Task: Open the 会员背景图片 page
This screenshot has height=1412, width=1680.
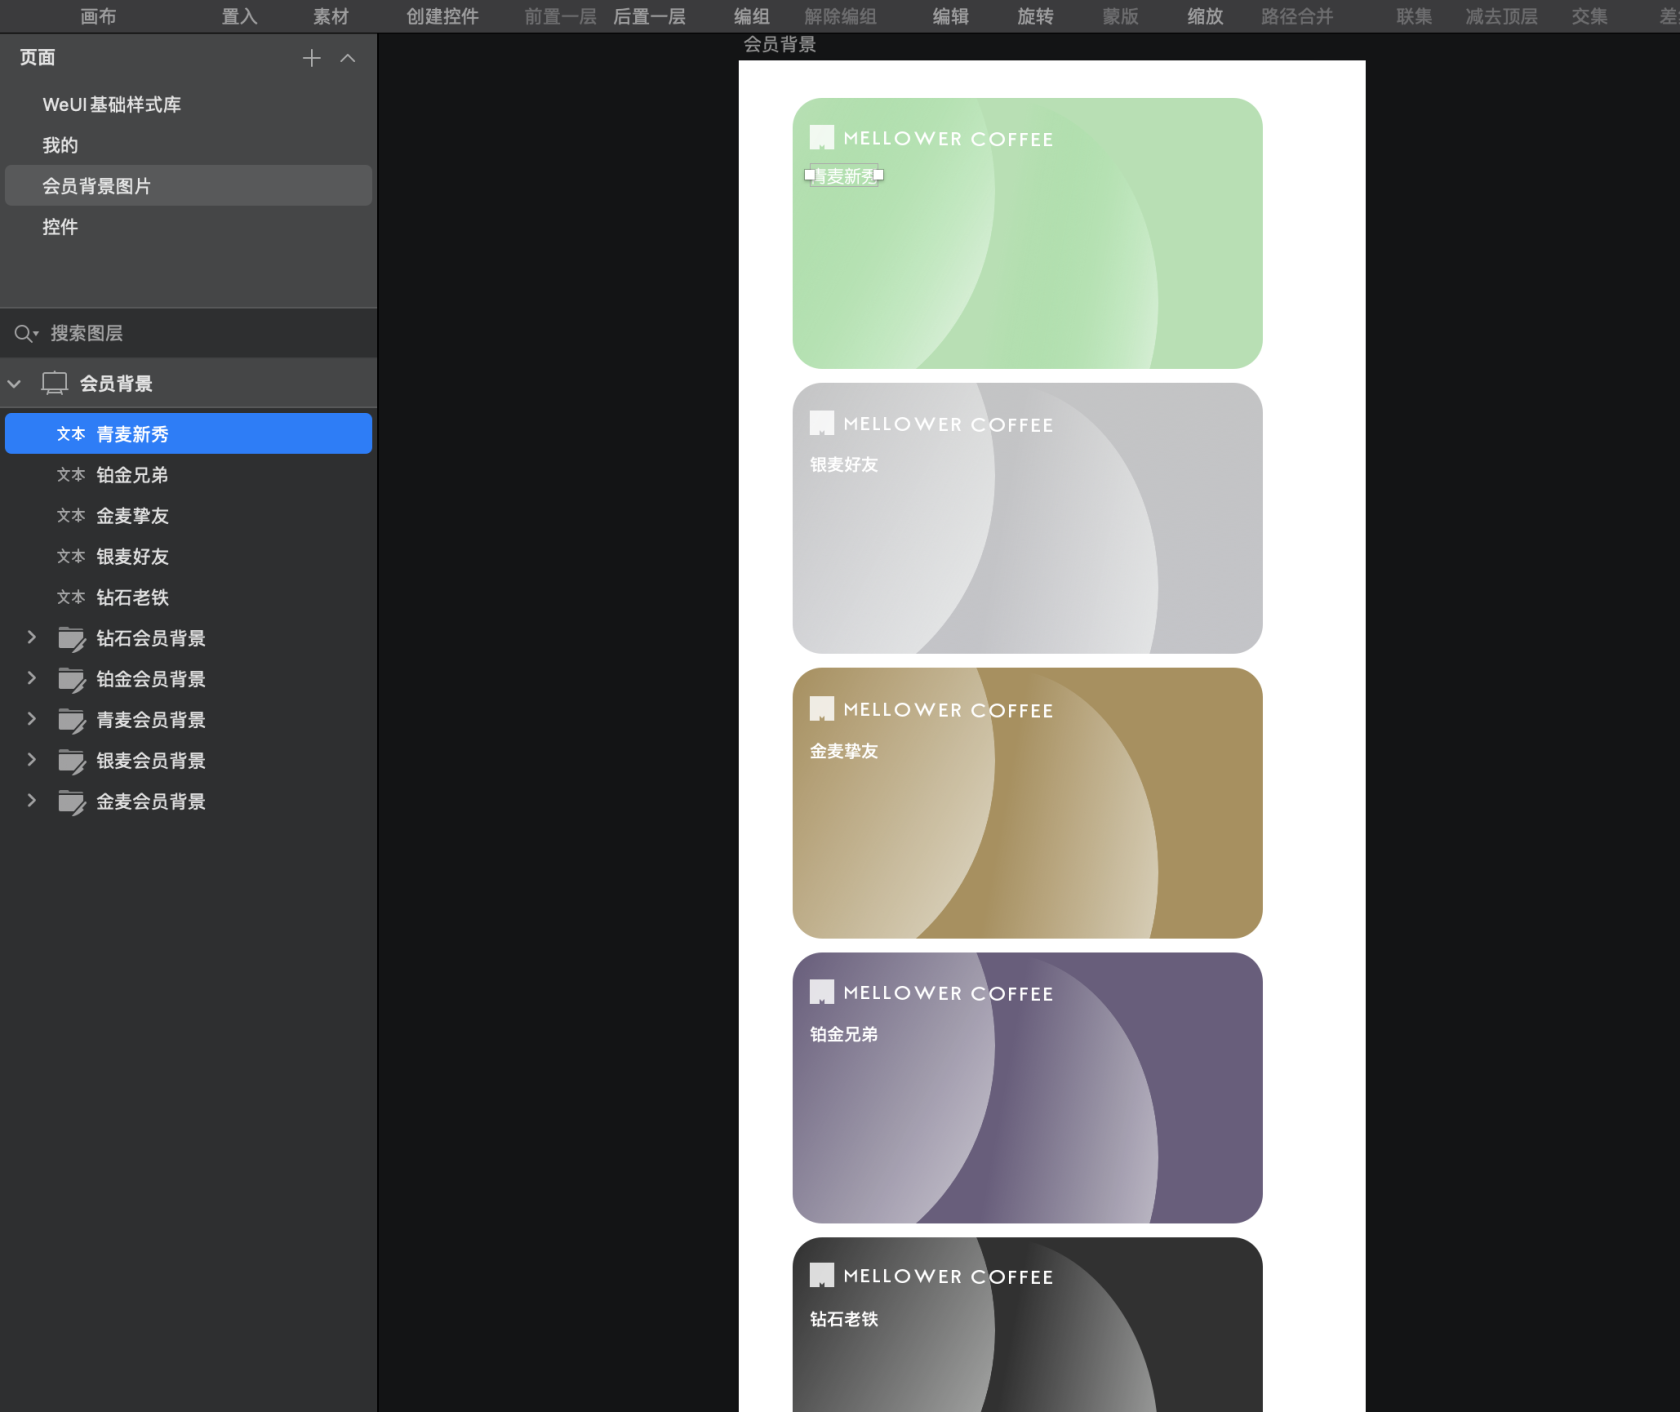Action: click(x=188, y=186)
